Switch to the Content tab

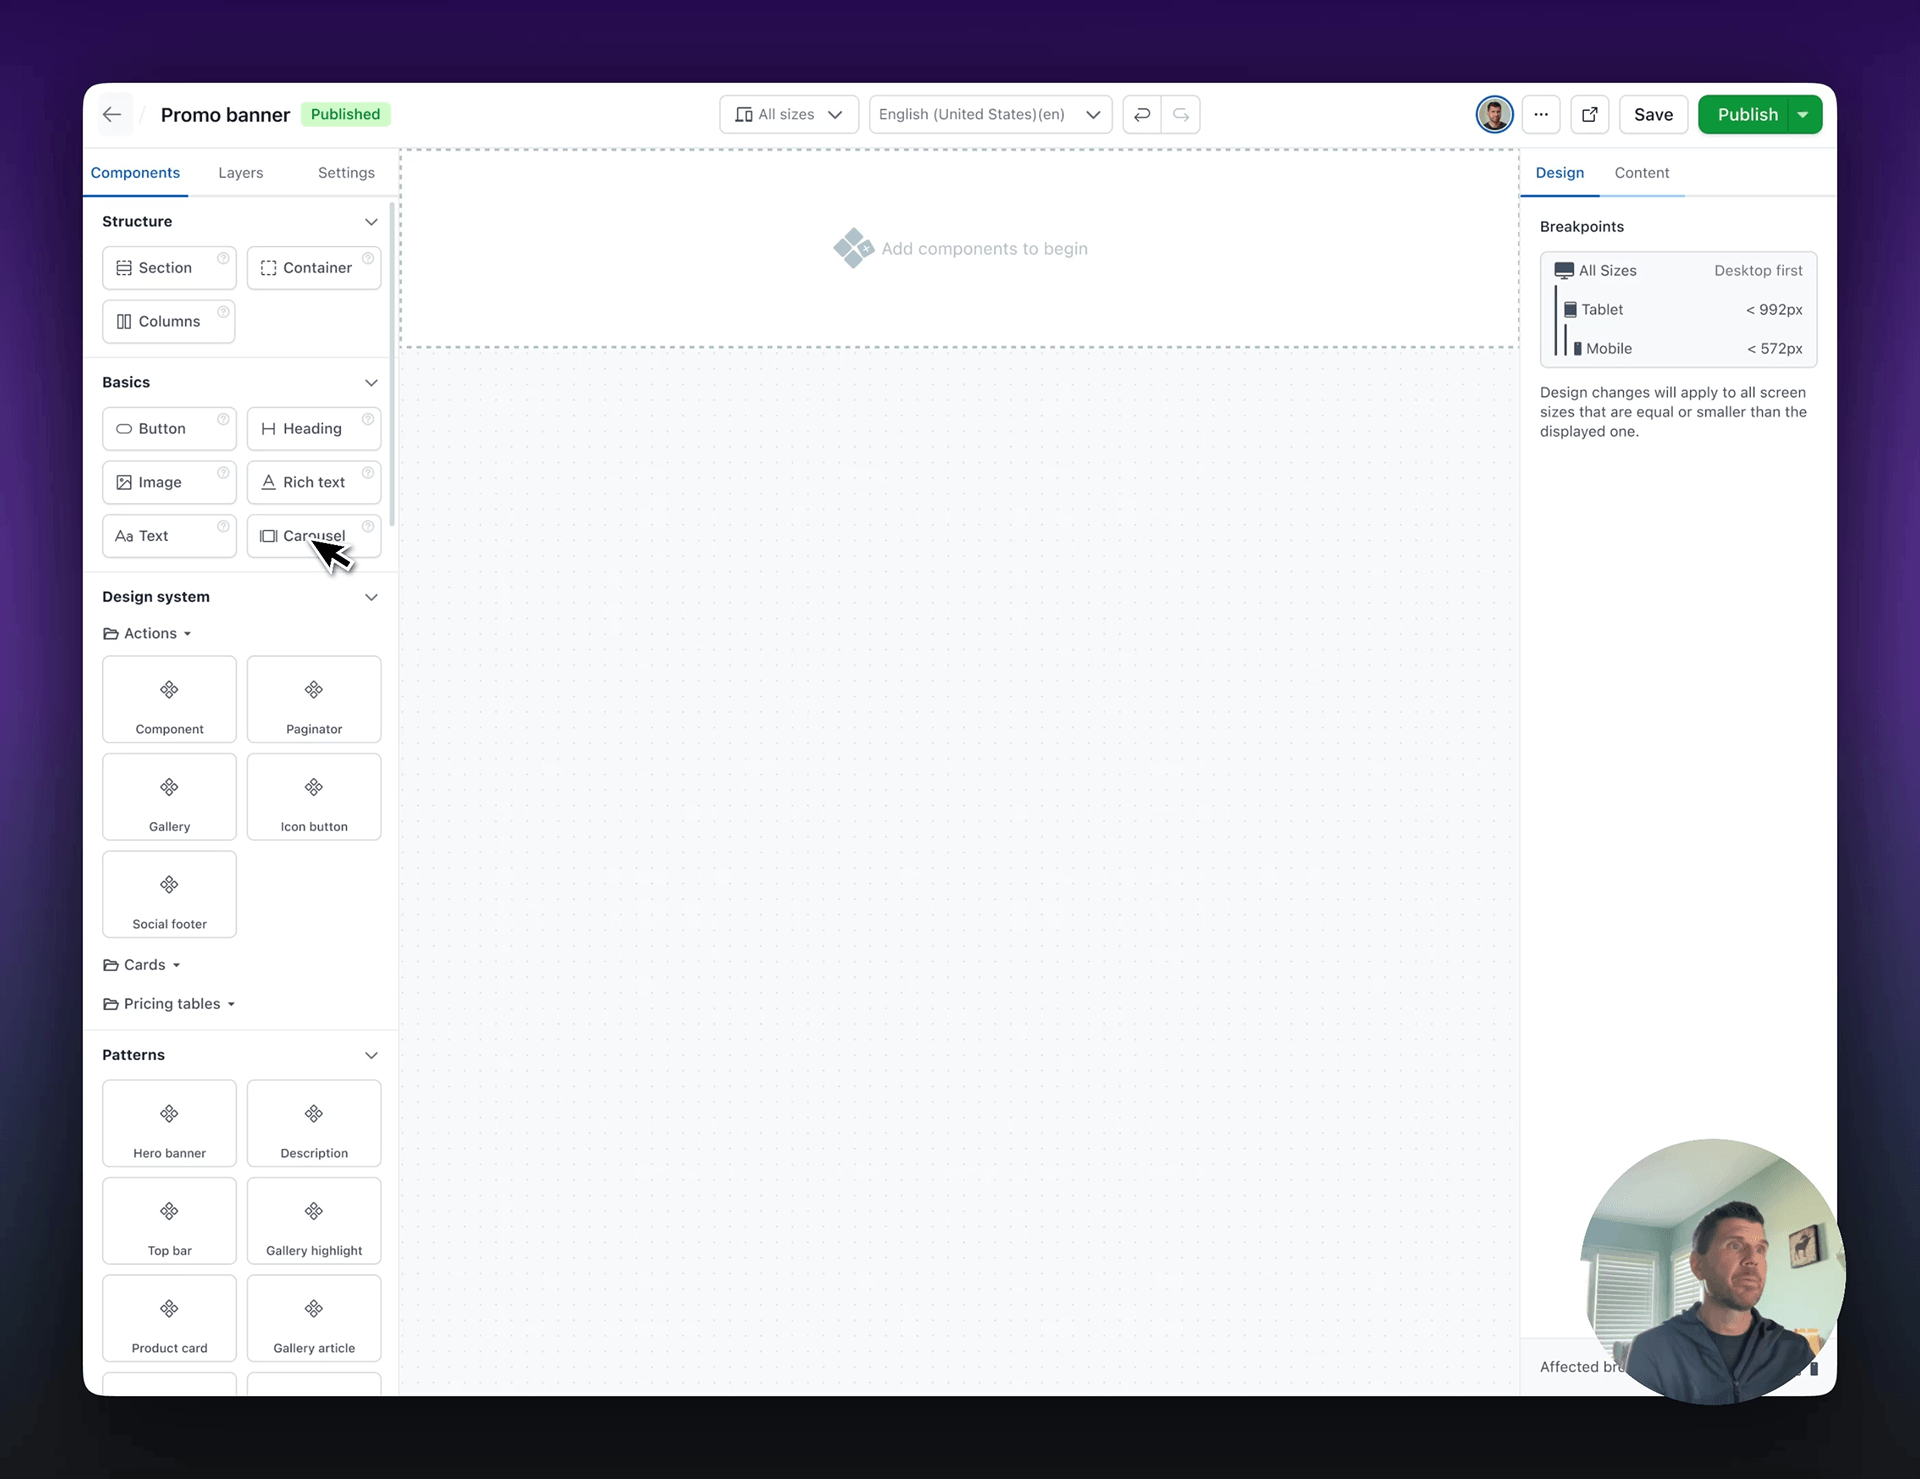coord(1641,173)
